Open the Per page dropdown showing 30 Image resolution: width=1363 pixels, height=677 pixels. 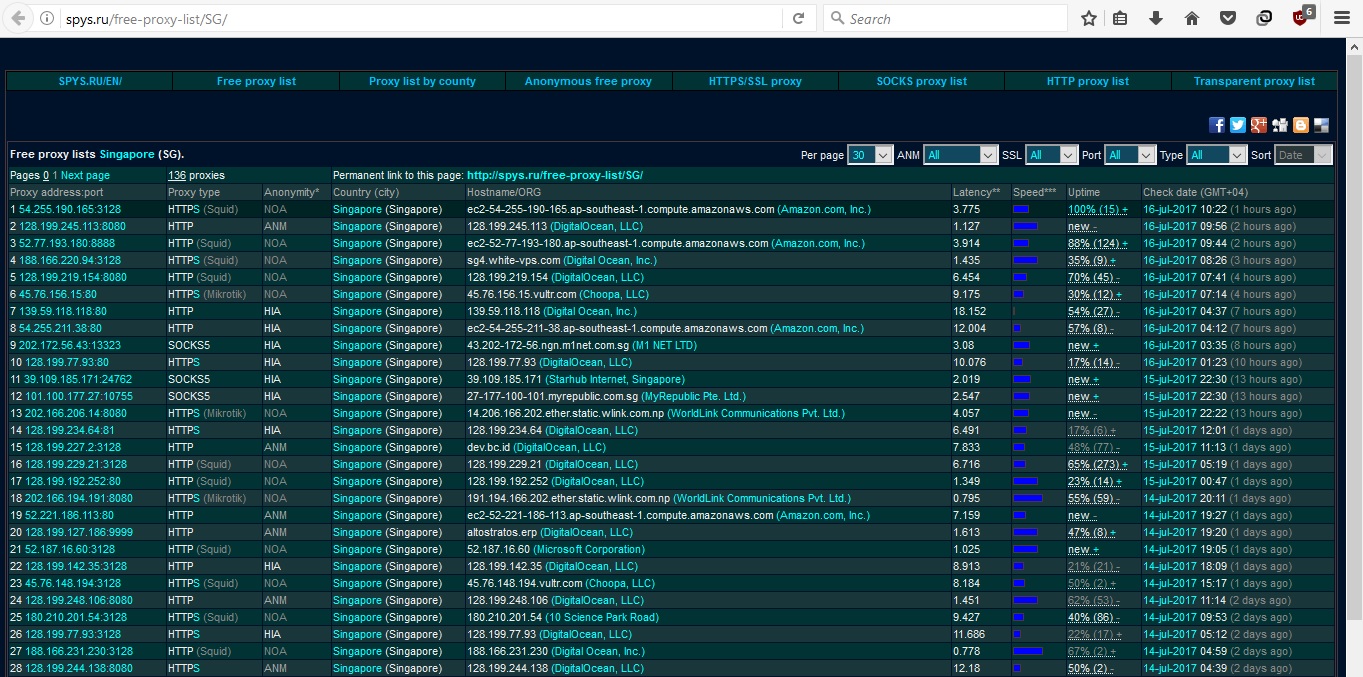click(x=870, y=155)
